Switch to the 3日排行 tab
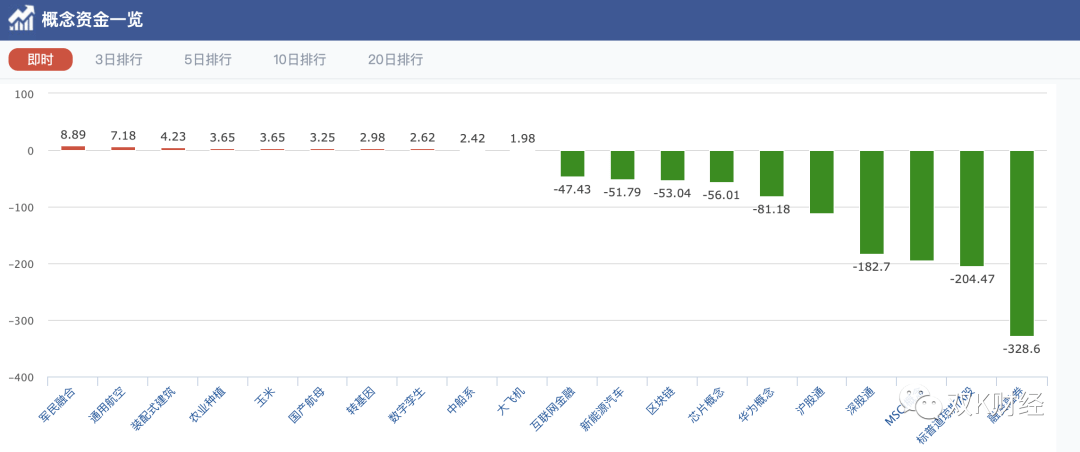Screen dimensions: 1080x452 [x=118, y=59]
